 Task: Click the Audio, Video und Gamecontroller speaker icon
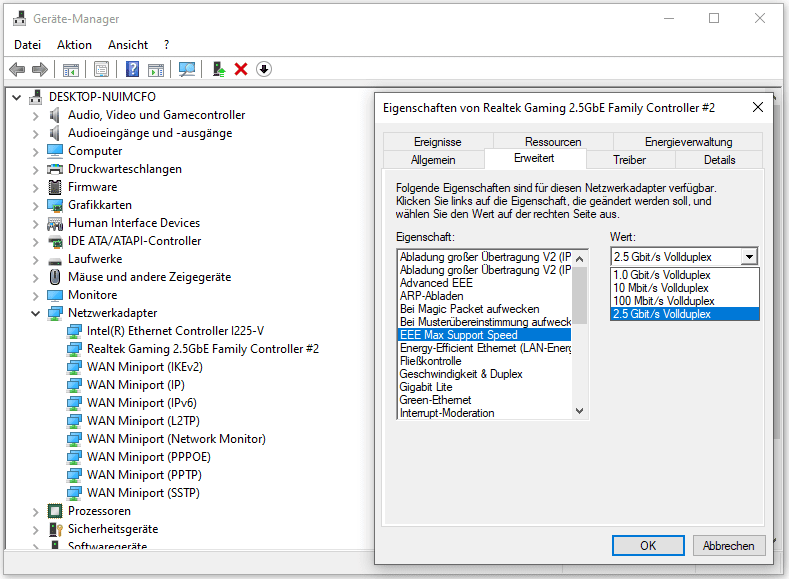pos(55,115)
